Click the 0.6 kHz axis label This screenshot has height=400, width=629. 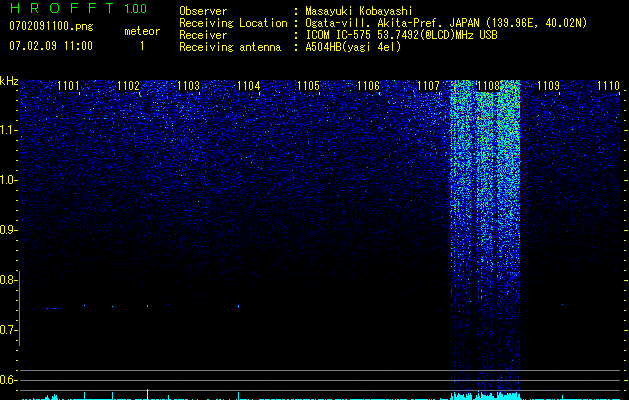pos(8,380)
